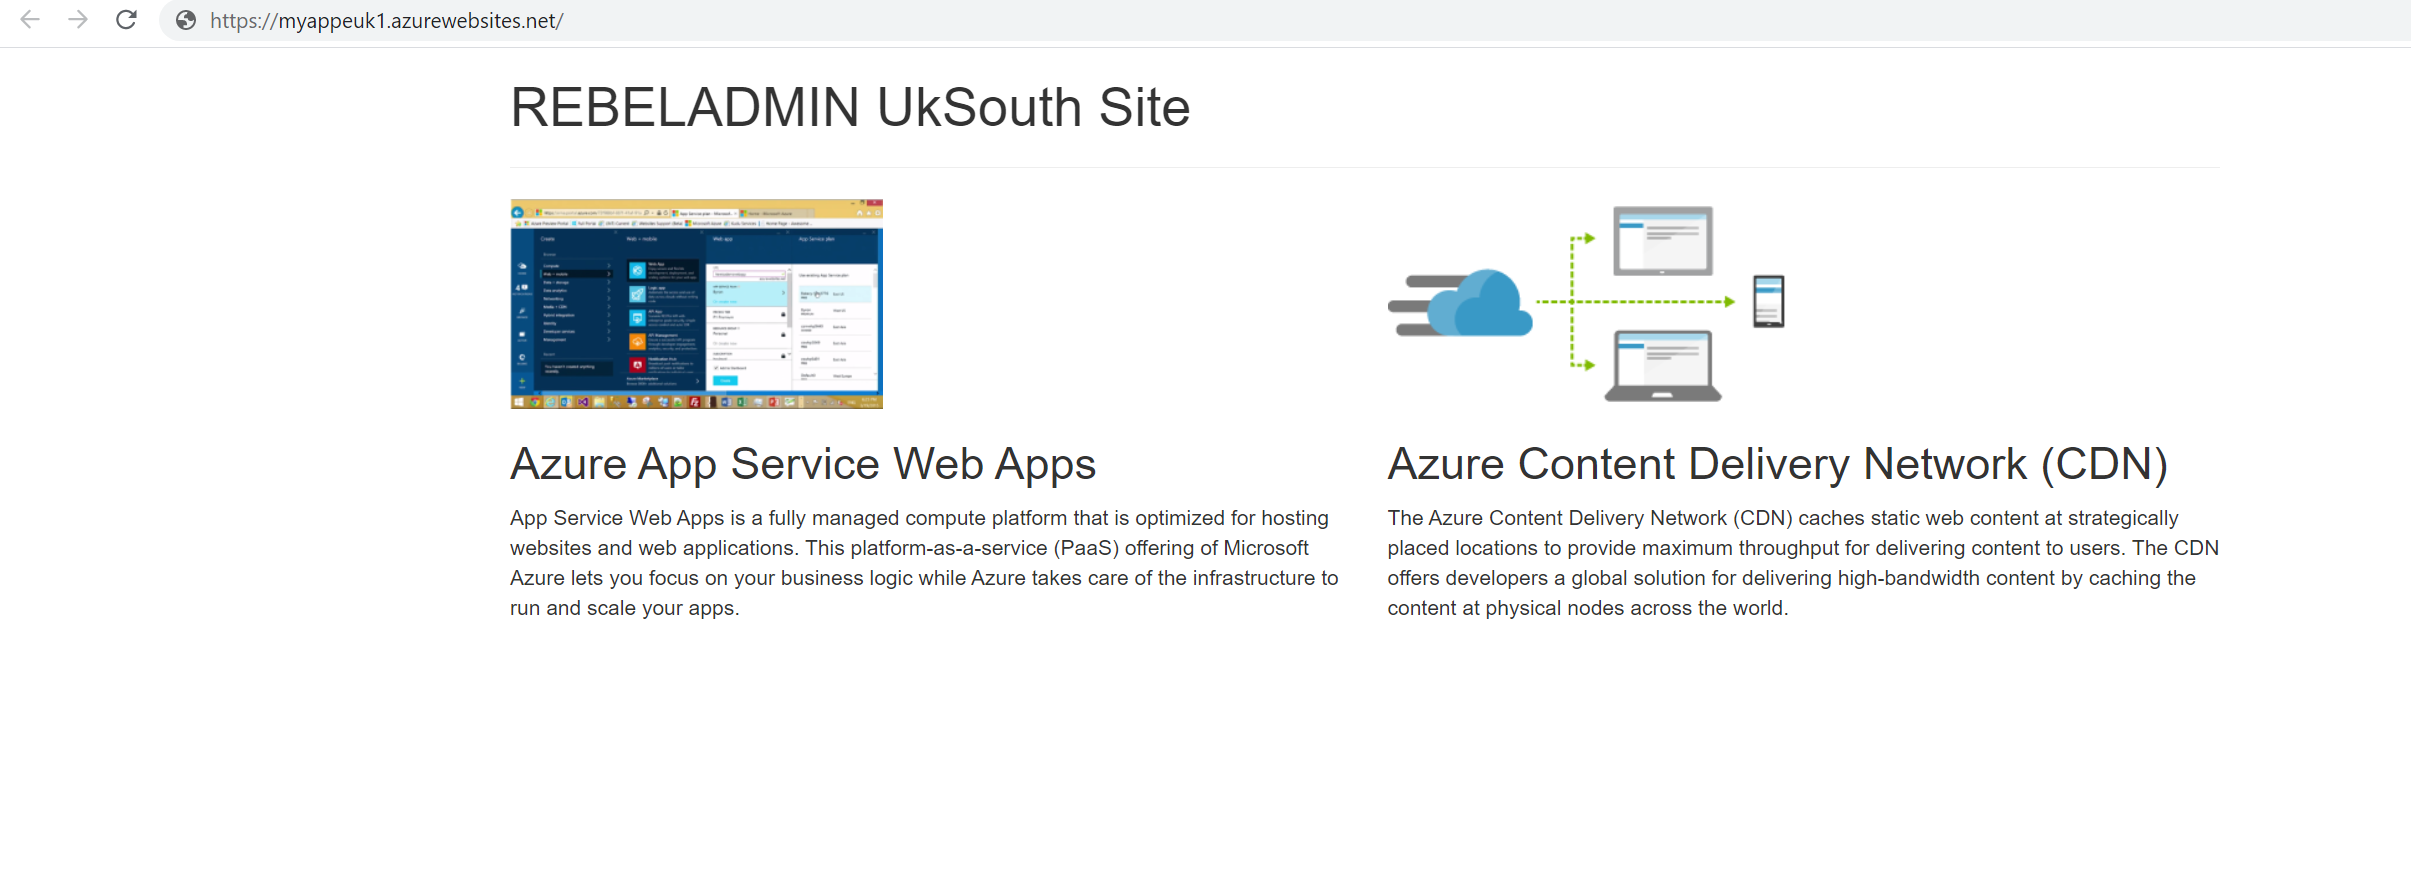Click the taskbar inside the portal screenshot

tap(696, 402)
